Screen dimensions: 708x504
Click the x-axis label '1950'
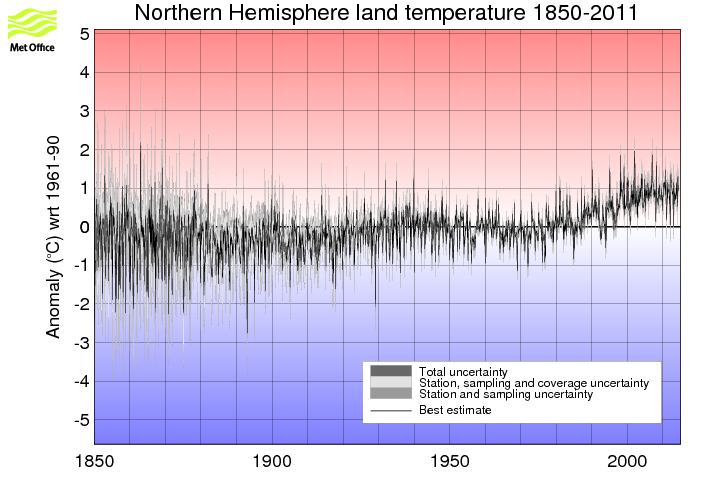pos(450,462)
